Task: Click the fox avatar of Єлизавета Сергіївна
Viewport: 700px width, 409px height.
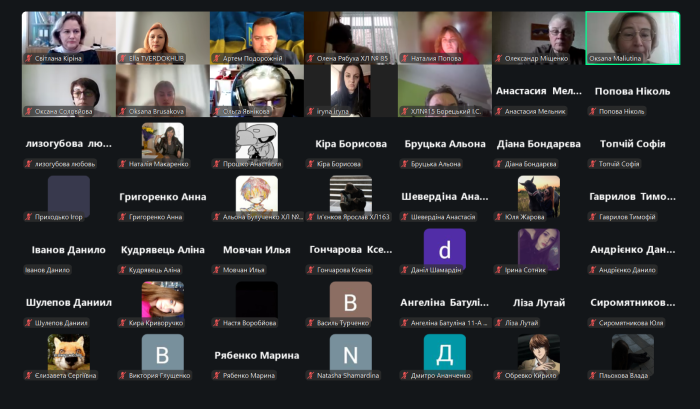Action: click(x=68, y=352)
